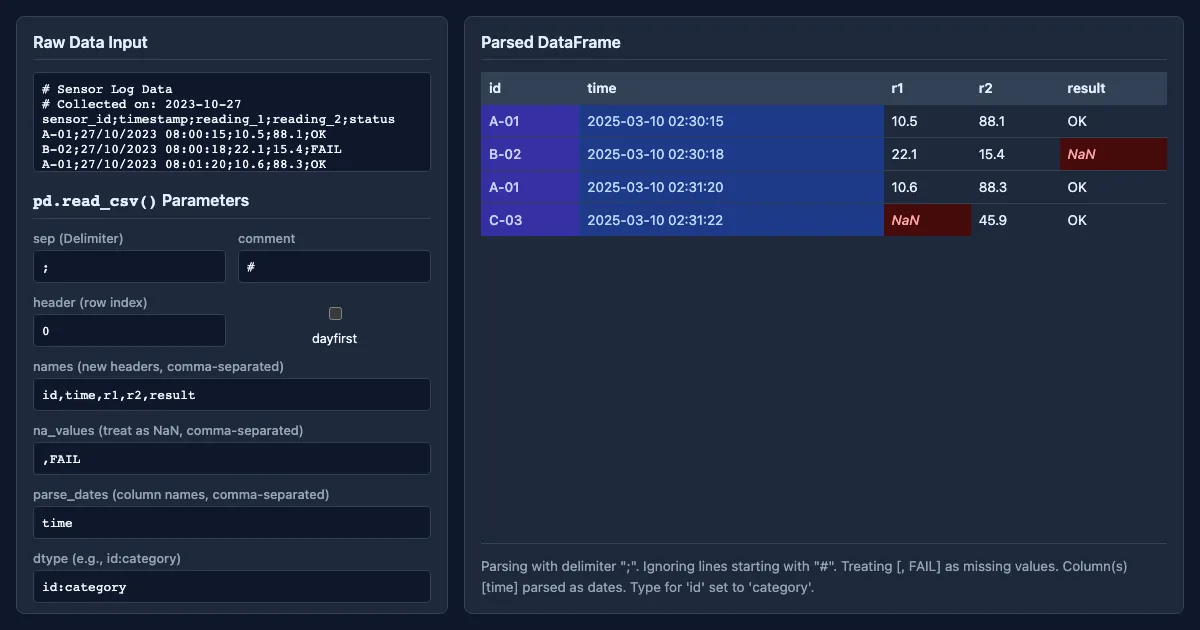Click the r1 value 10.5
Image resolution: width=1200 pixels, height=630 pixels.
pos(927,121)
